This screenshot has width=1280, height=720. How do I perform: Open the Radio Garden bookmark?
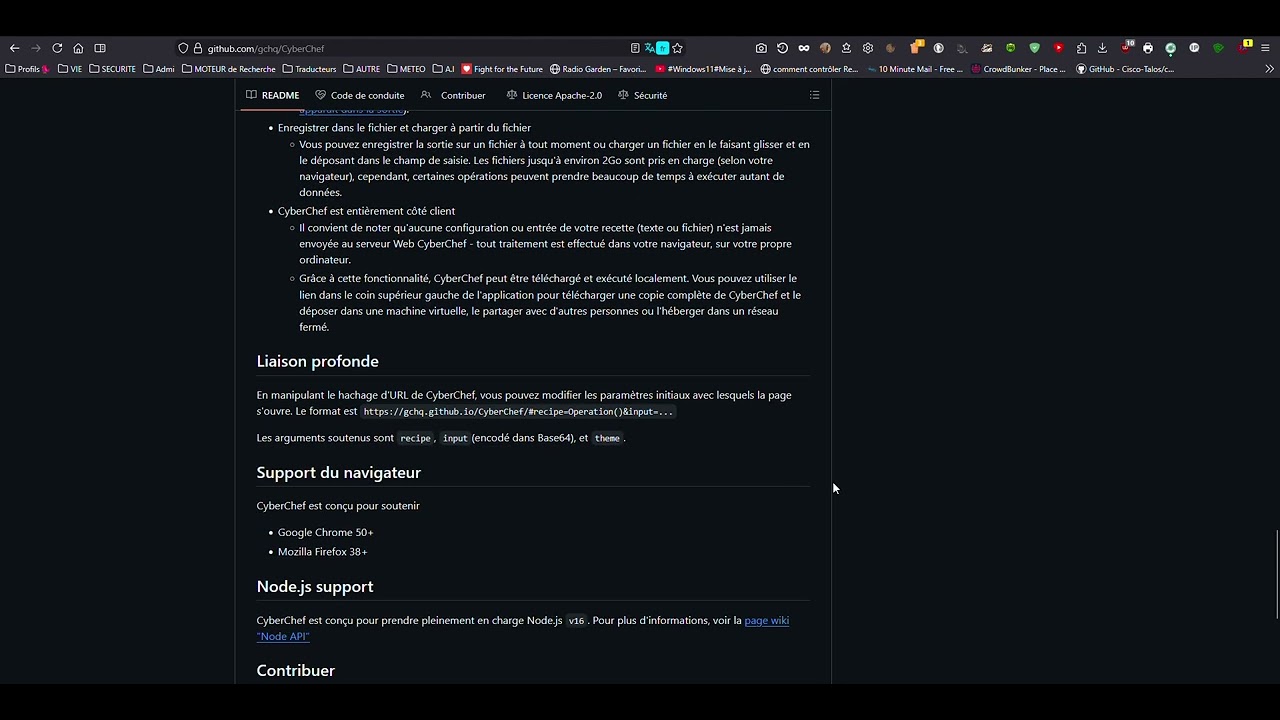coord(598,69)
